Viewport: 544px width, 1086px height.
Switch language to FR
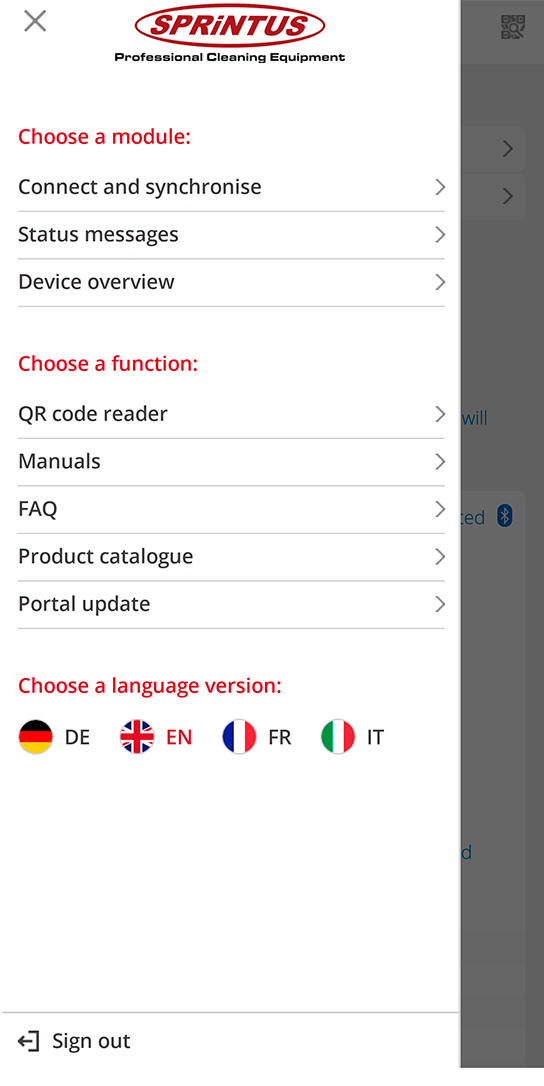click(280, 738)
